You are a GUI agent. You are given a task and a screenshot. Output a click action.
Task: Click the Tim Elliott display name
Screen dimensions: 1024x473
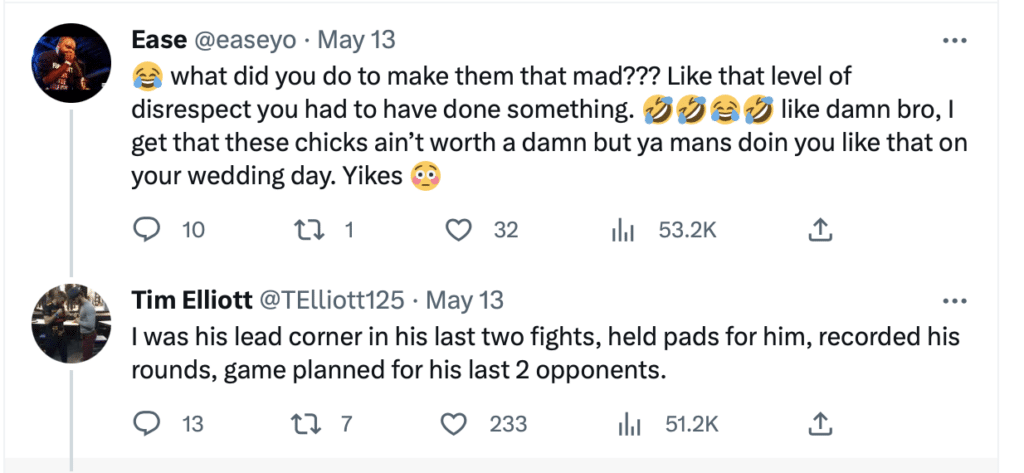192,299
